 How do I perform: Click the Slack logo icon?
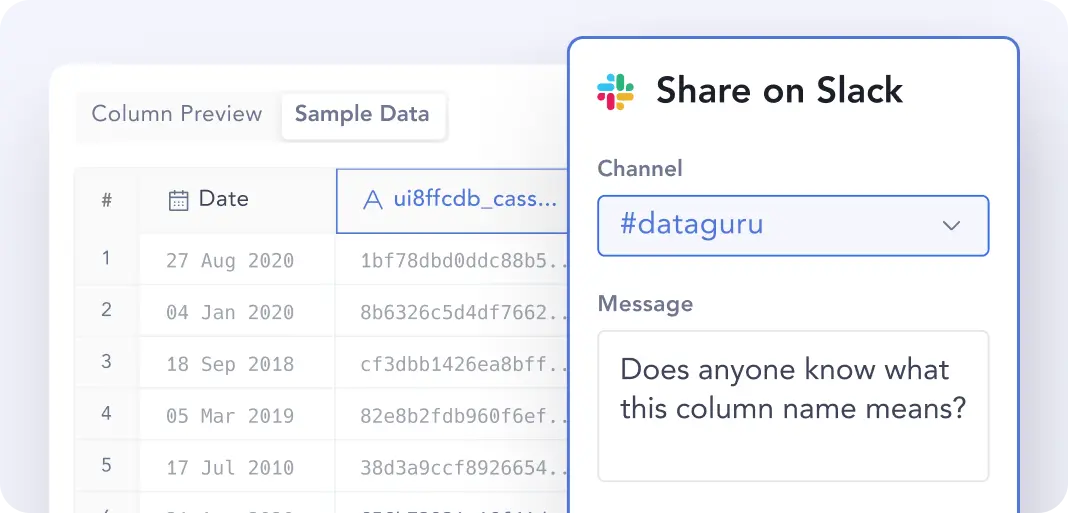616,91
